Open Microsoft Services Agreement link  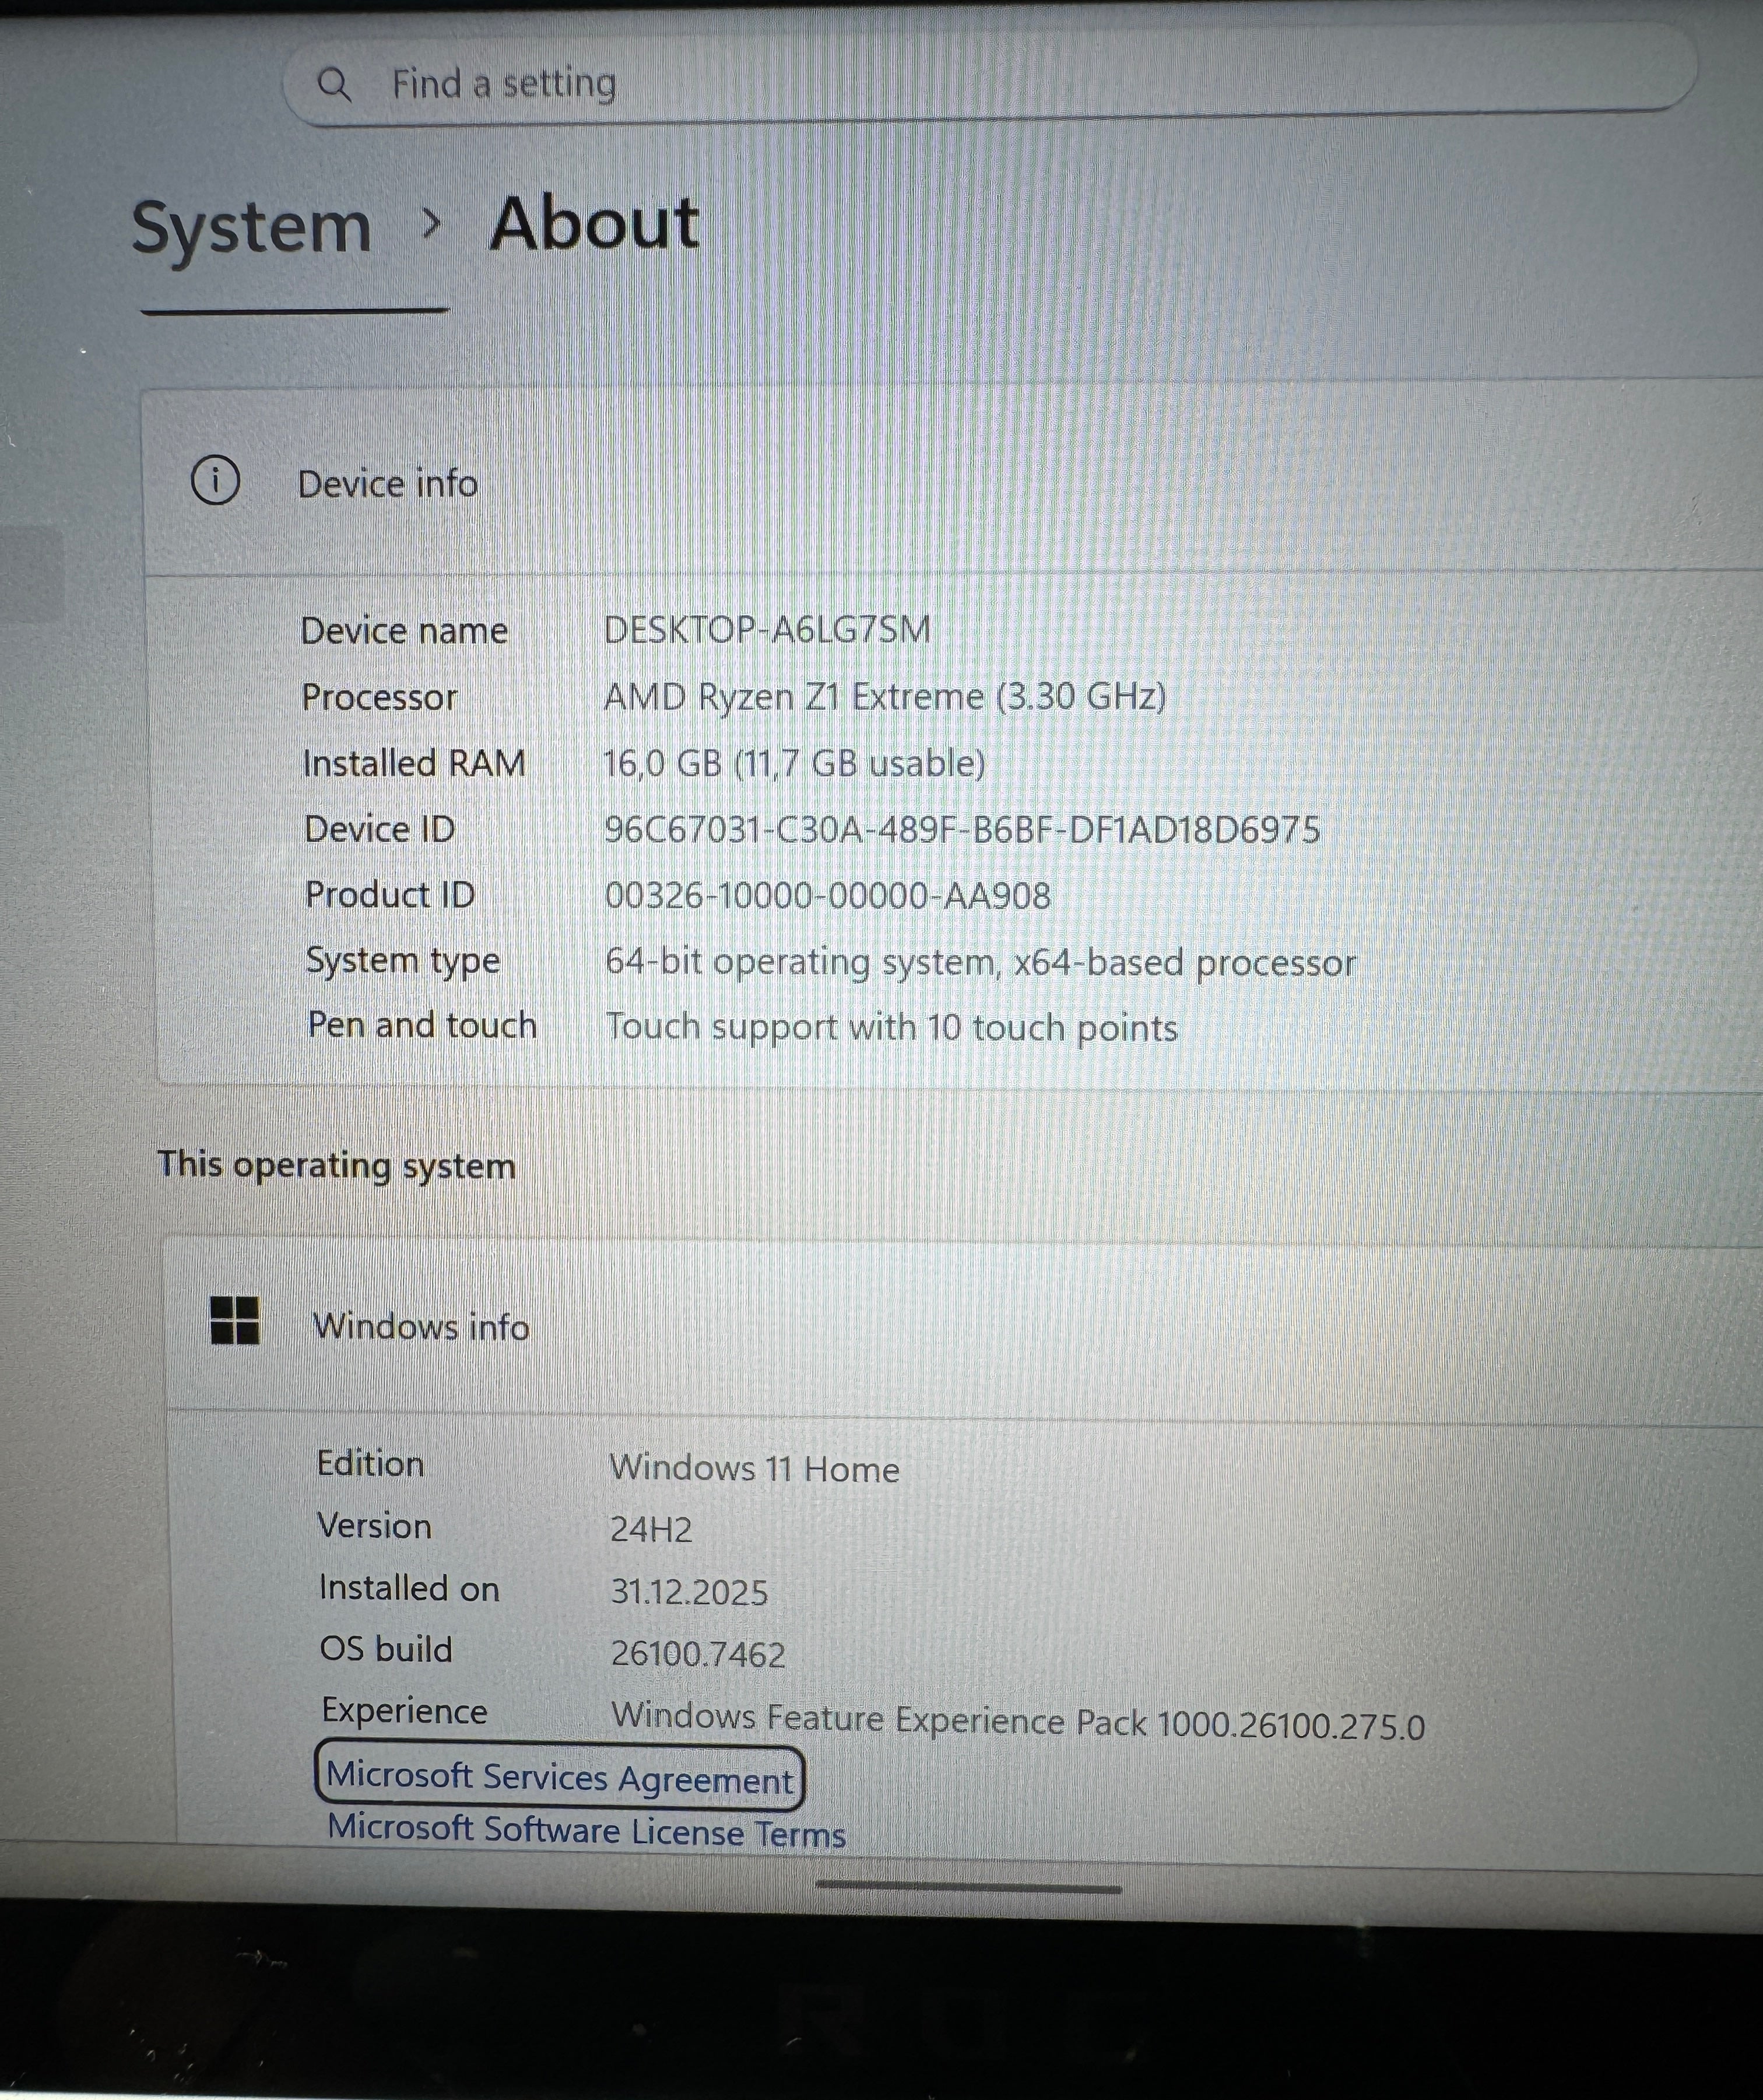559,1778
